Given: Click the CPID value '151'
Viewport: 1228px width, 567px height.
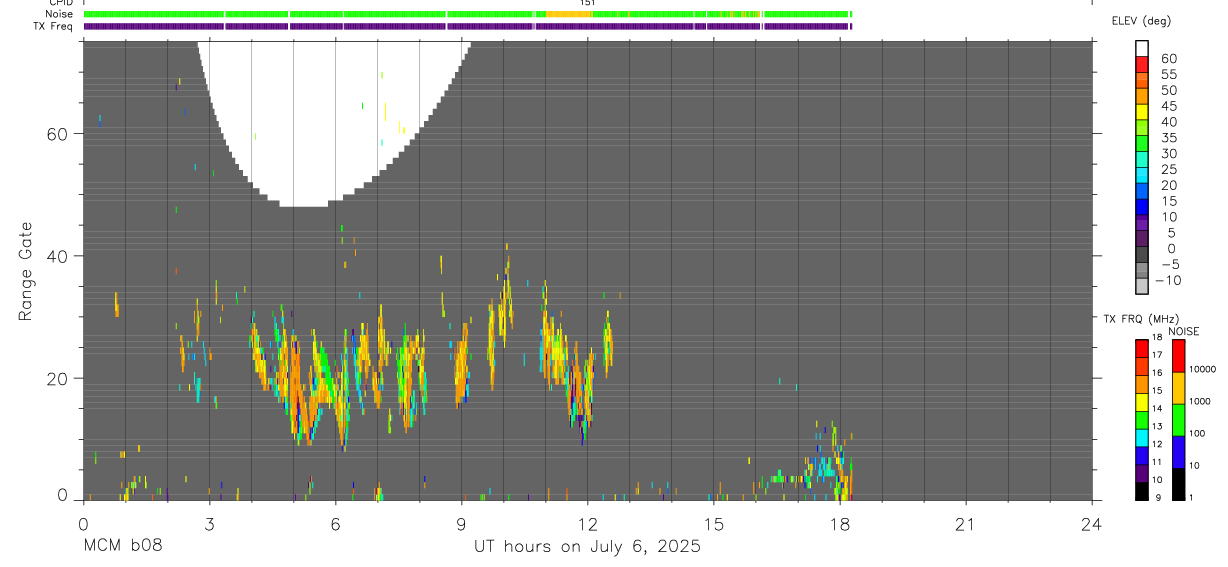Looking at the screenshot, I should (587, 3).
